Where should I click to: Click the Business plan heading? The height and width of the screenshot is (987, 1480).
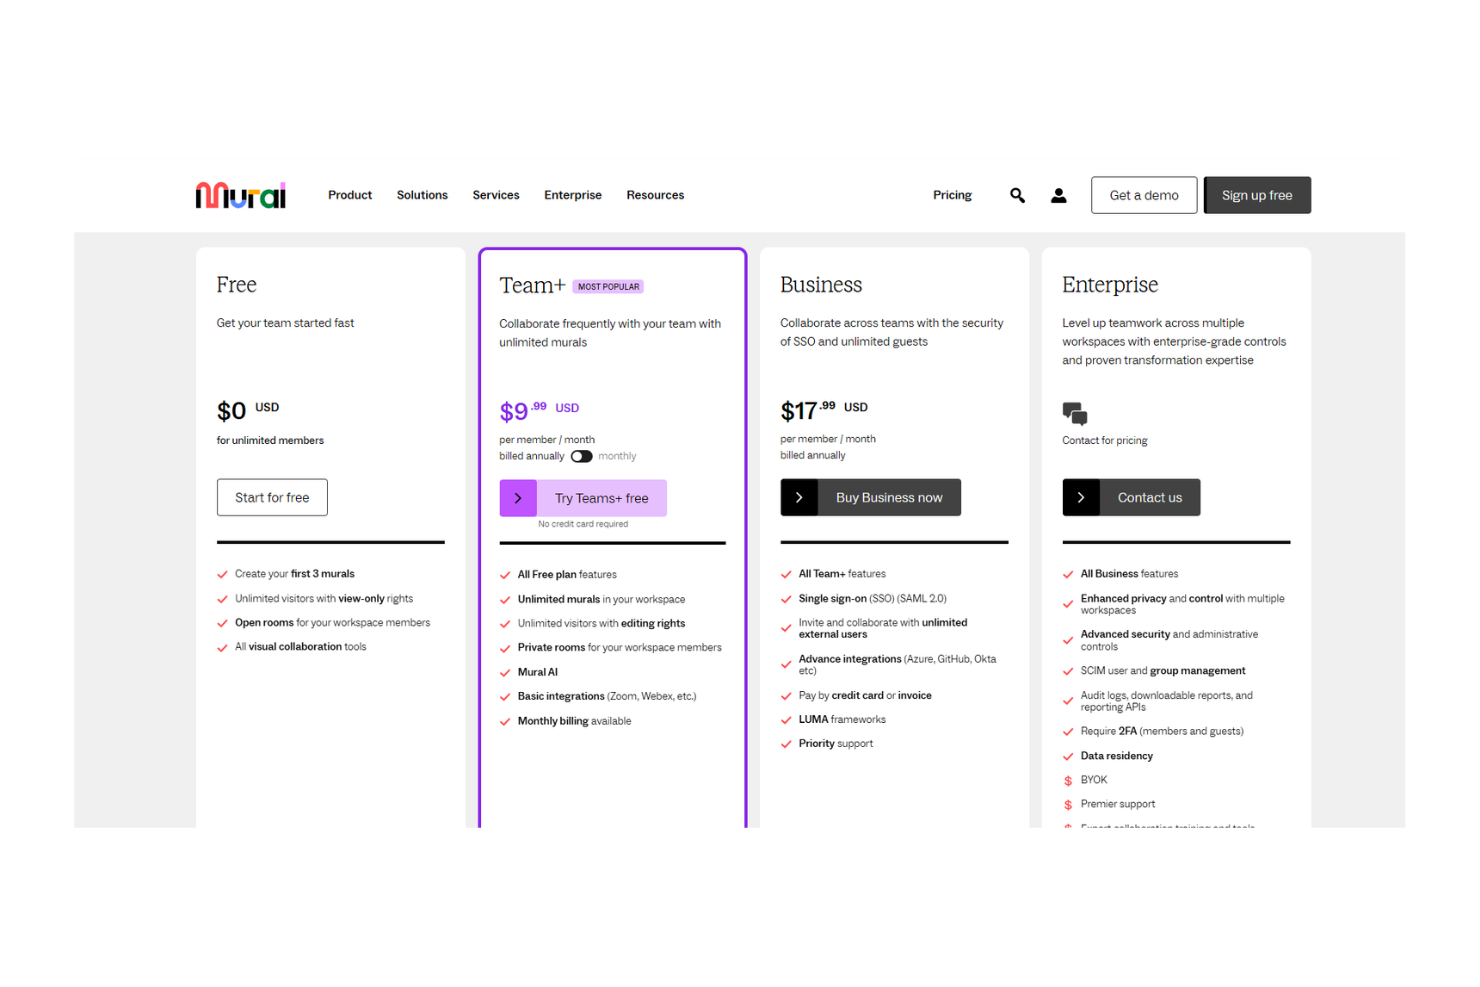[821, 285]
